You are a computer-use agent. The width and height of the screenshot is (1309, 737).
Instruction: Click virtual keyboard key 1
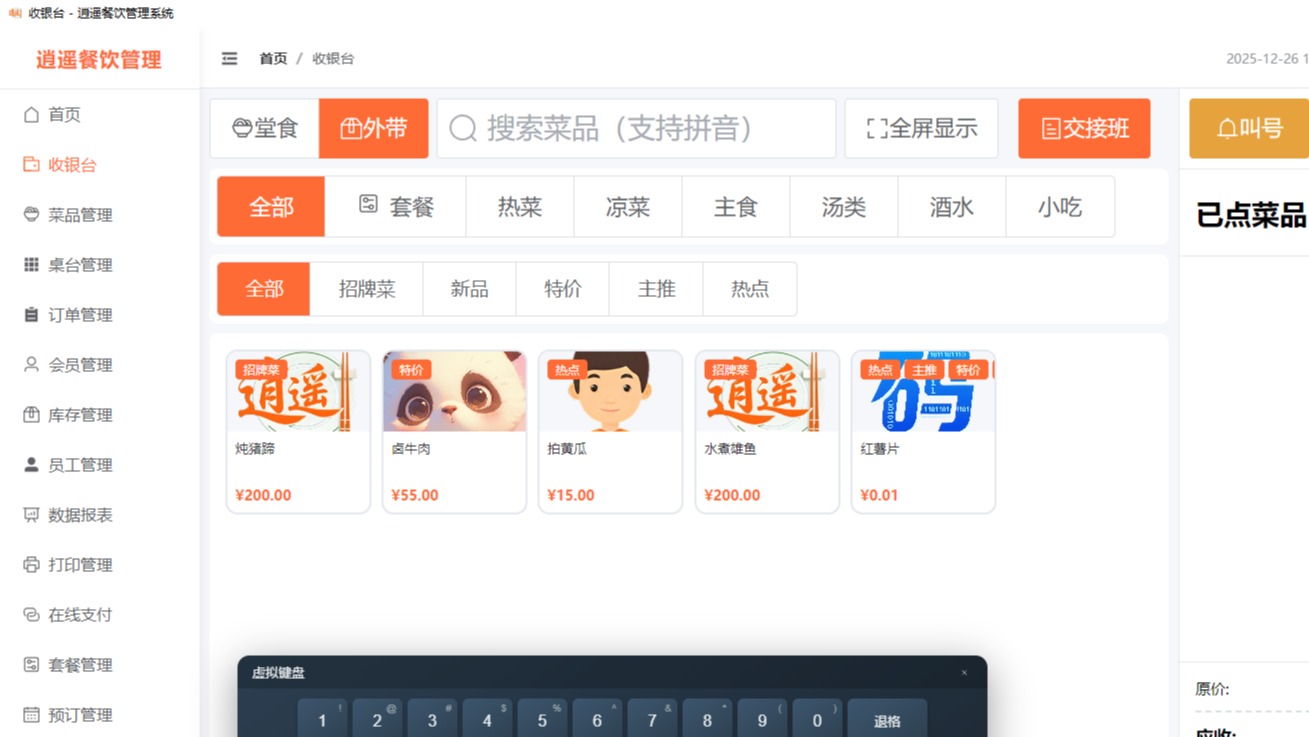322,719
